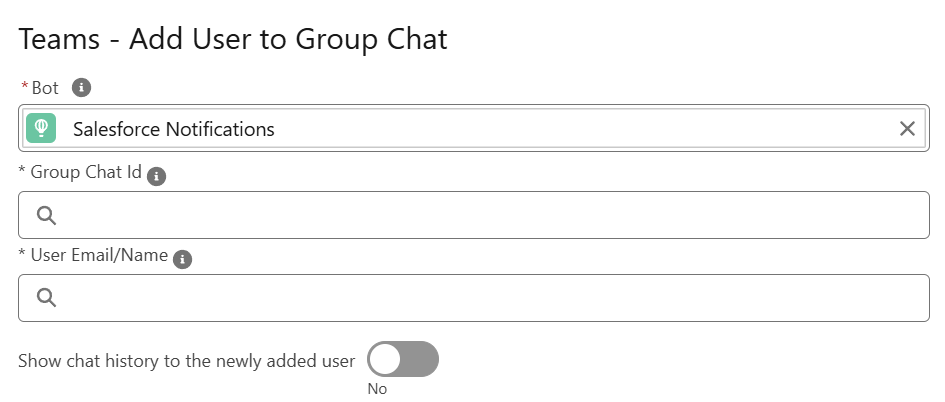The height and width of the screenshot is (402, 945).
Task: Click the red required asterisk beside Bot
Action: (25, 86)
